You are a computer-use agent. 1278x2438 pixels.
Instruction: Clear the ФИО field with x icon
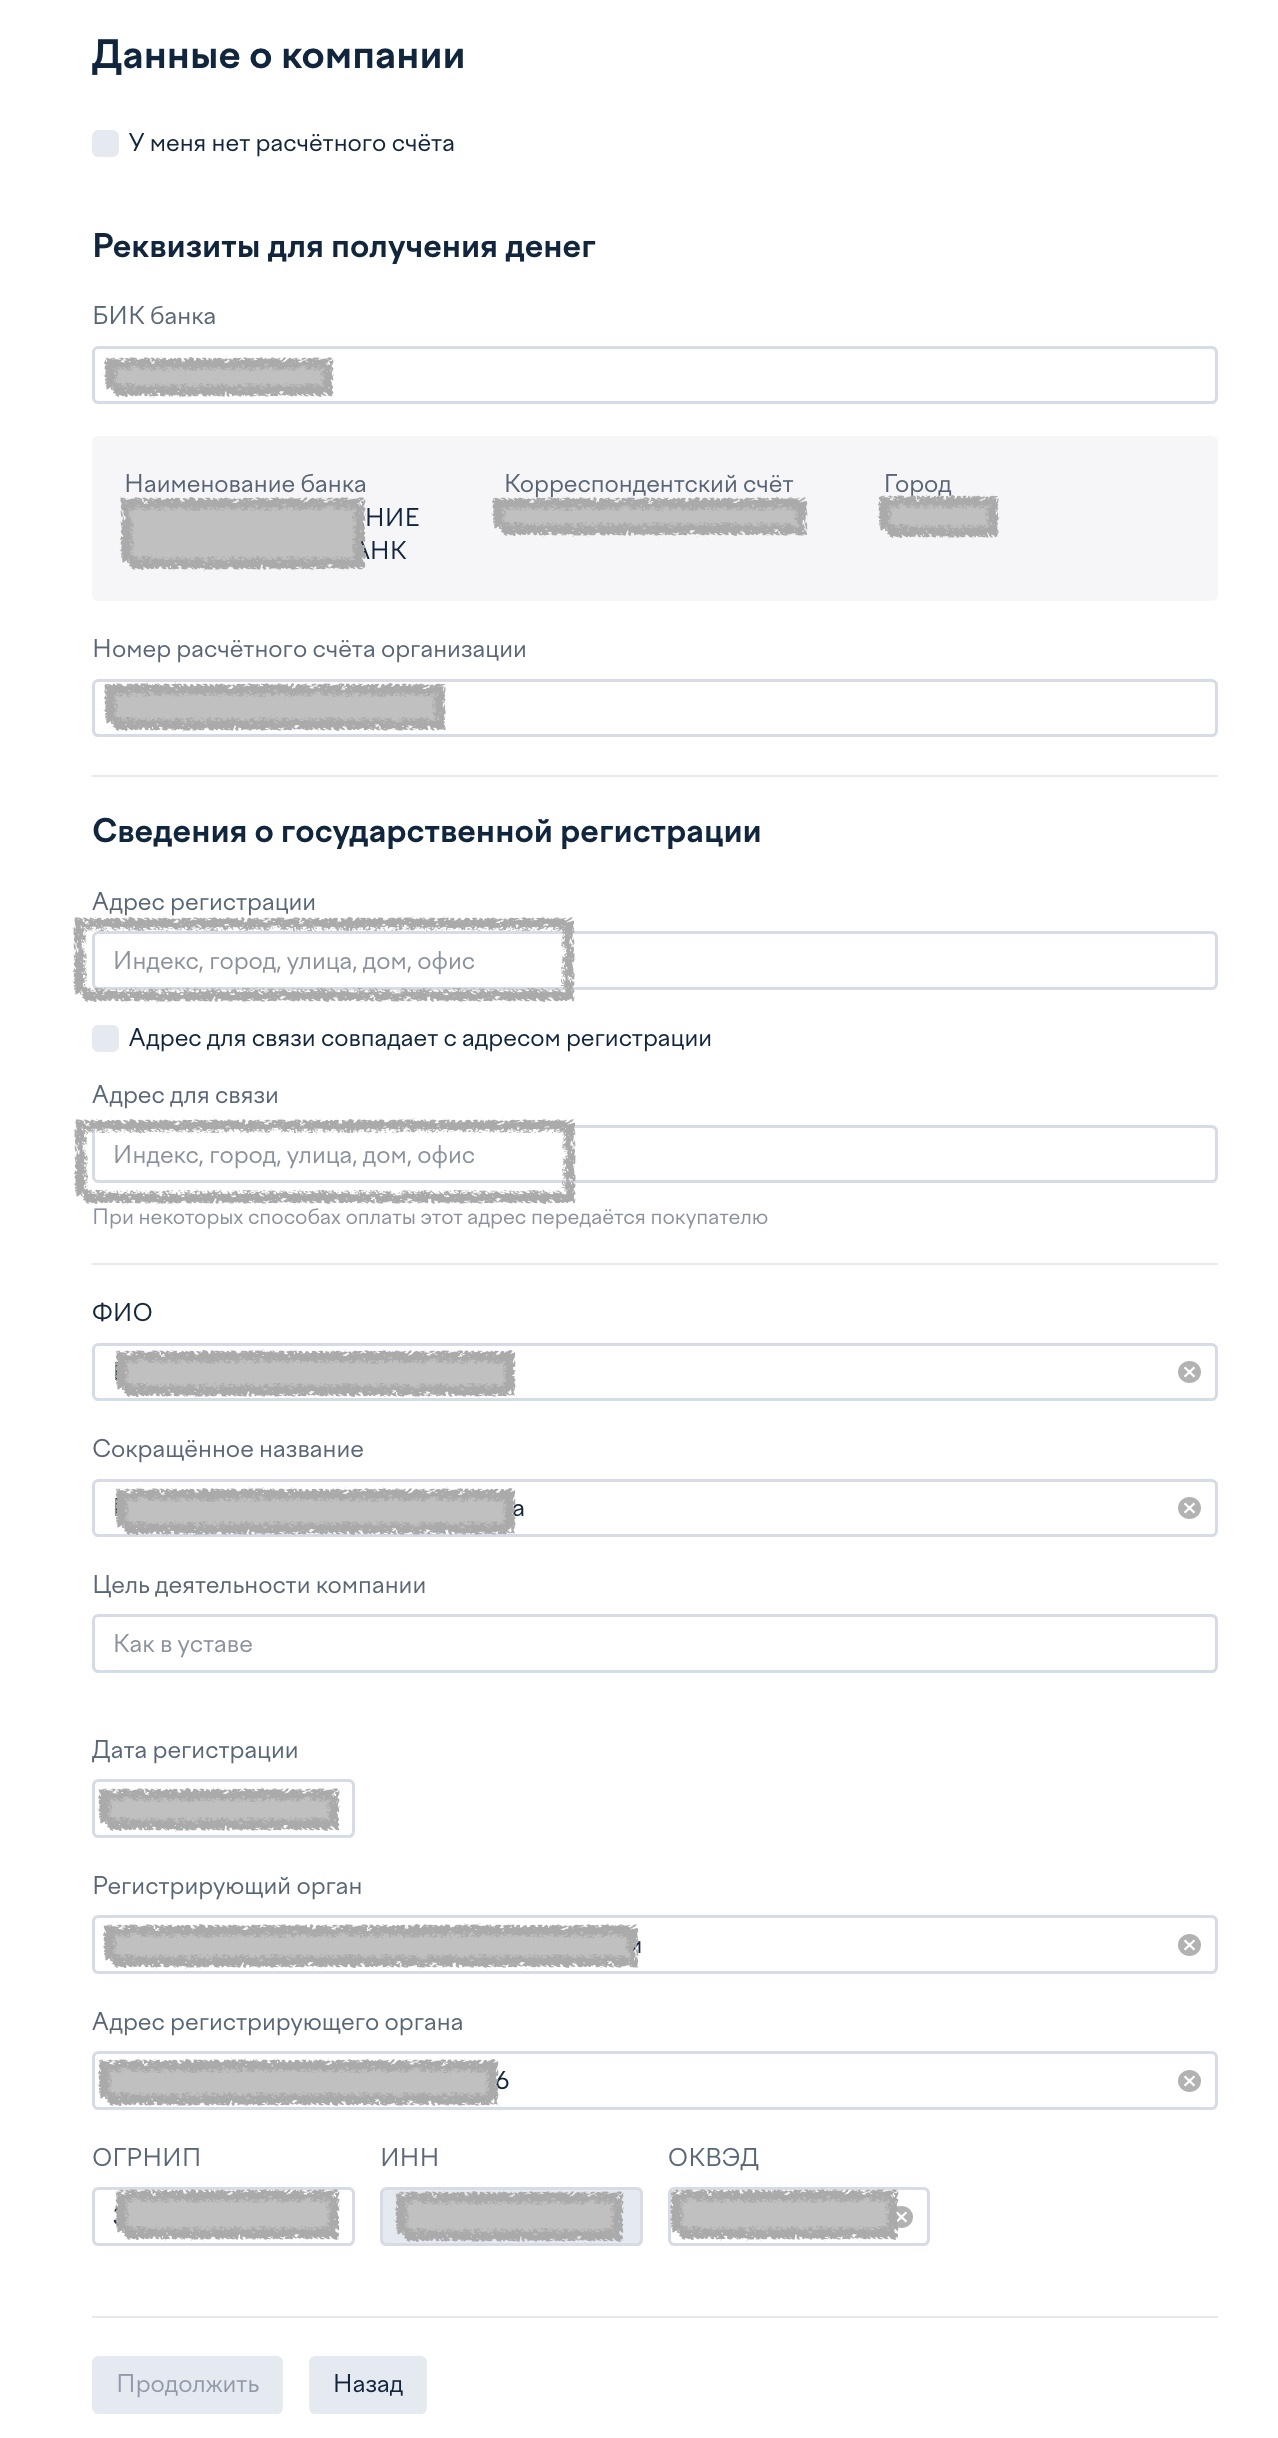click(x=1189, y=1372)
